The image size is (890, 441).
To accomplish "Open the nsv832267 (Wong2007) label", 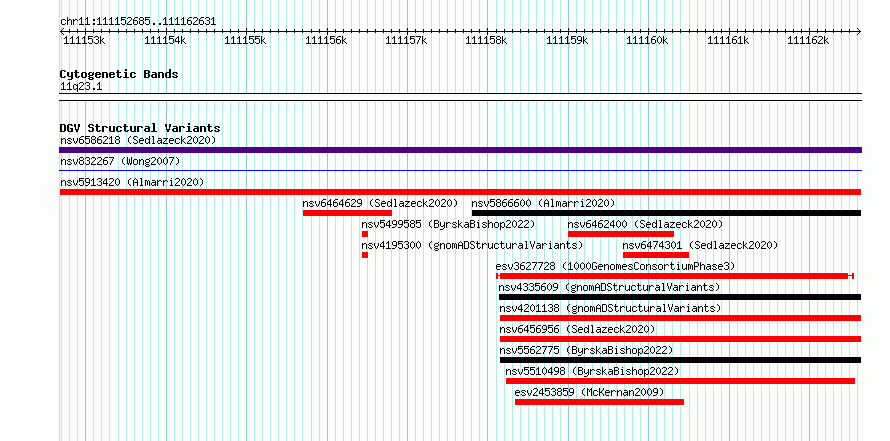I will click(x=120, y=161).
